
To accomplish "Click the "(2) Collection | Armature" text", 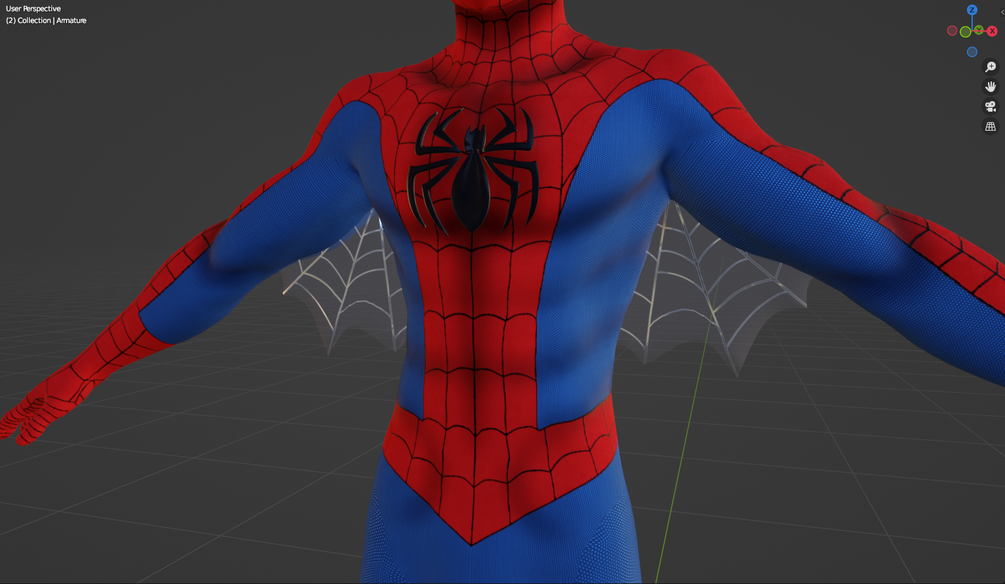I will pos(46,21).
